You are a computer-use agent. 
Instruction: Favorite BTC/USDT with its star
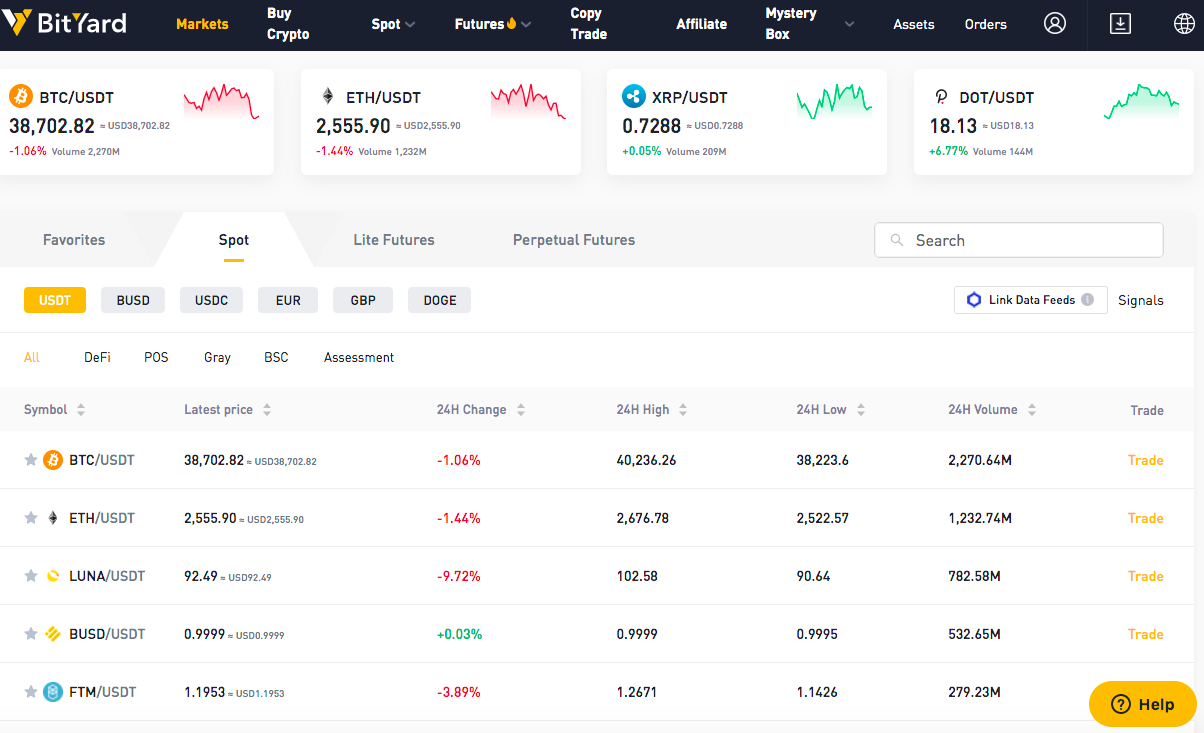coord(31,460)
